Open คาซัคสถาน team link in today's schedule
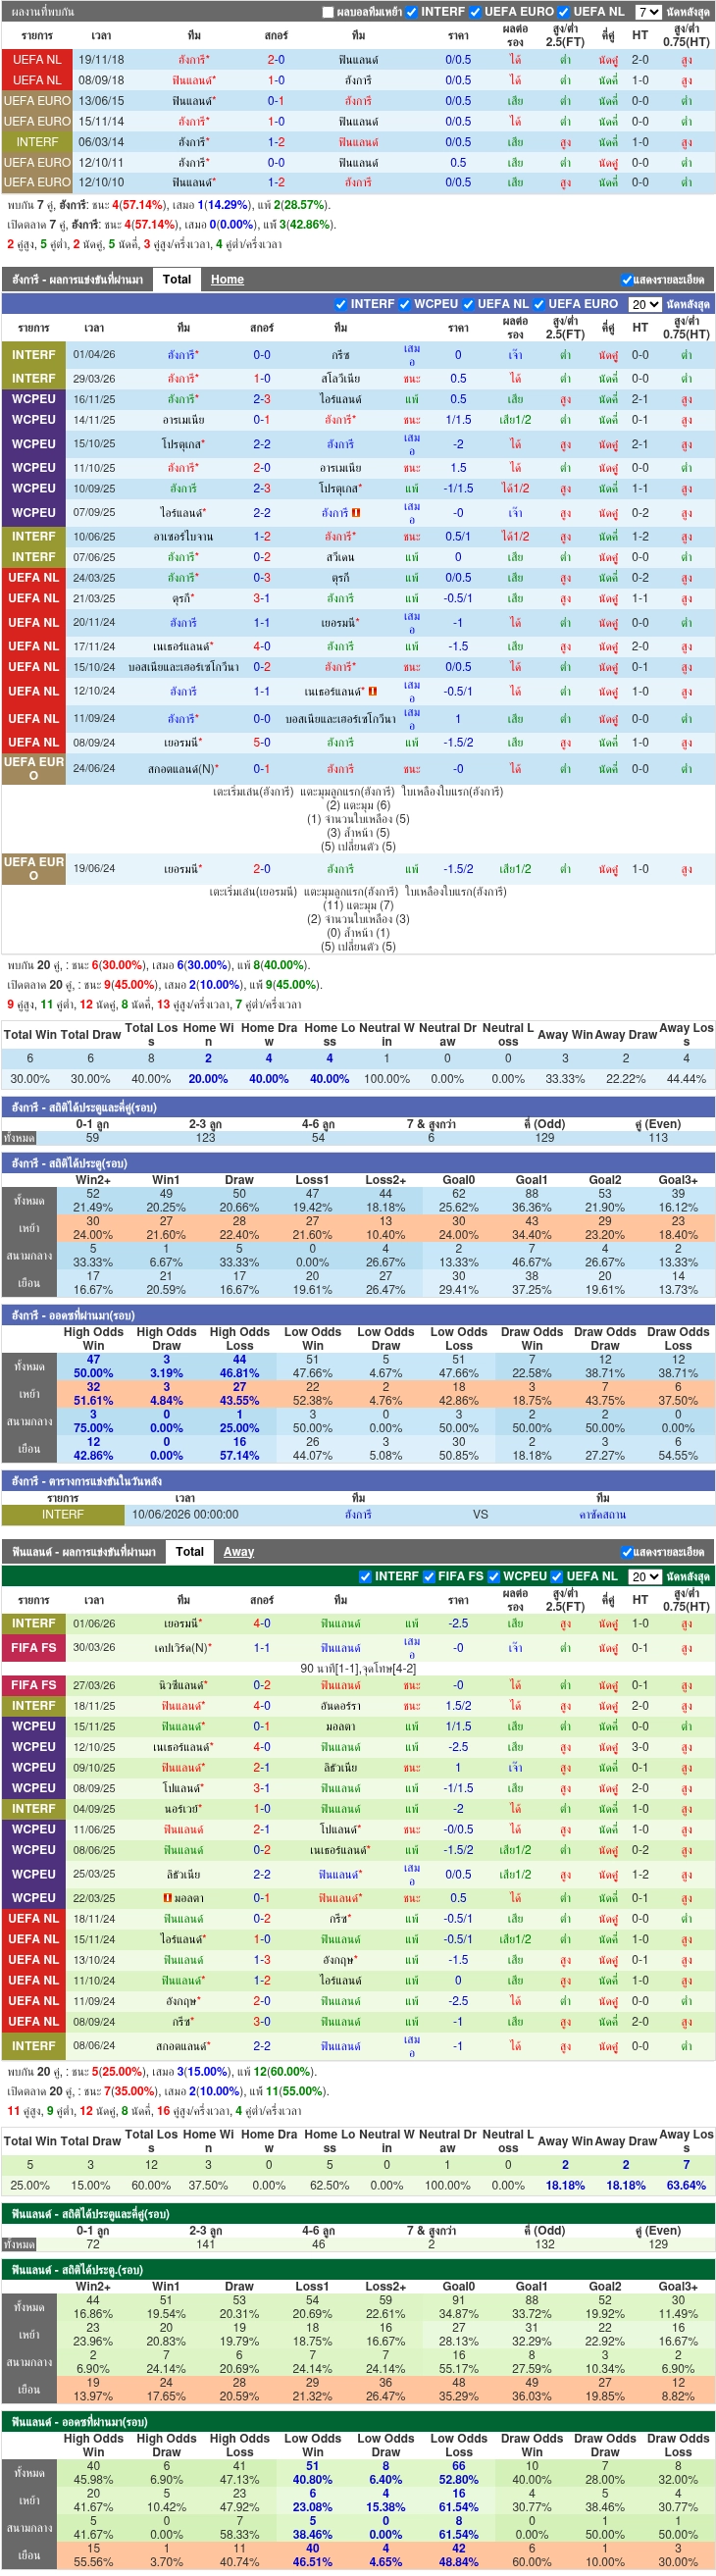 603,1514
